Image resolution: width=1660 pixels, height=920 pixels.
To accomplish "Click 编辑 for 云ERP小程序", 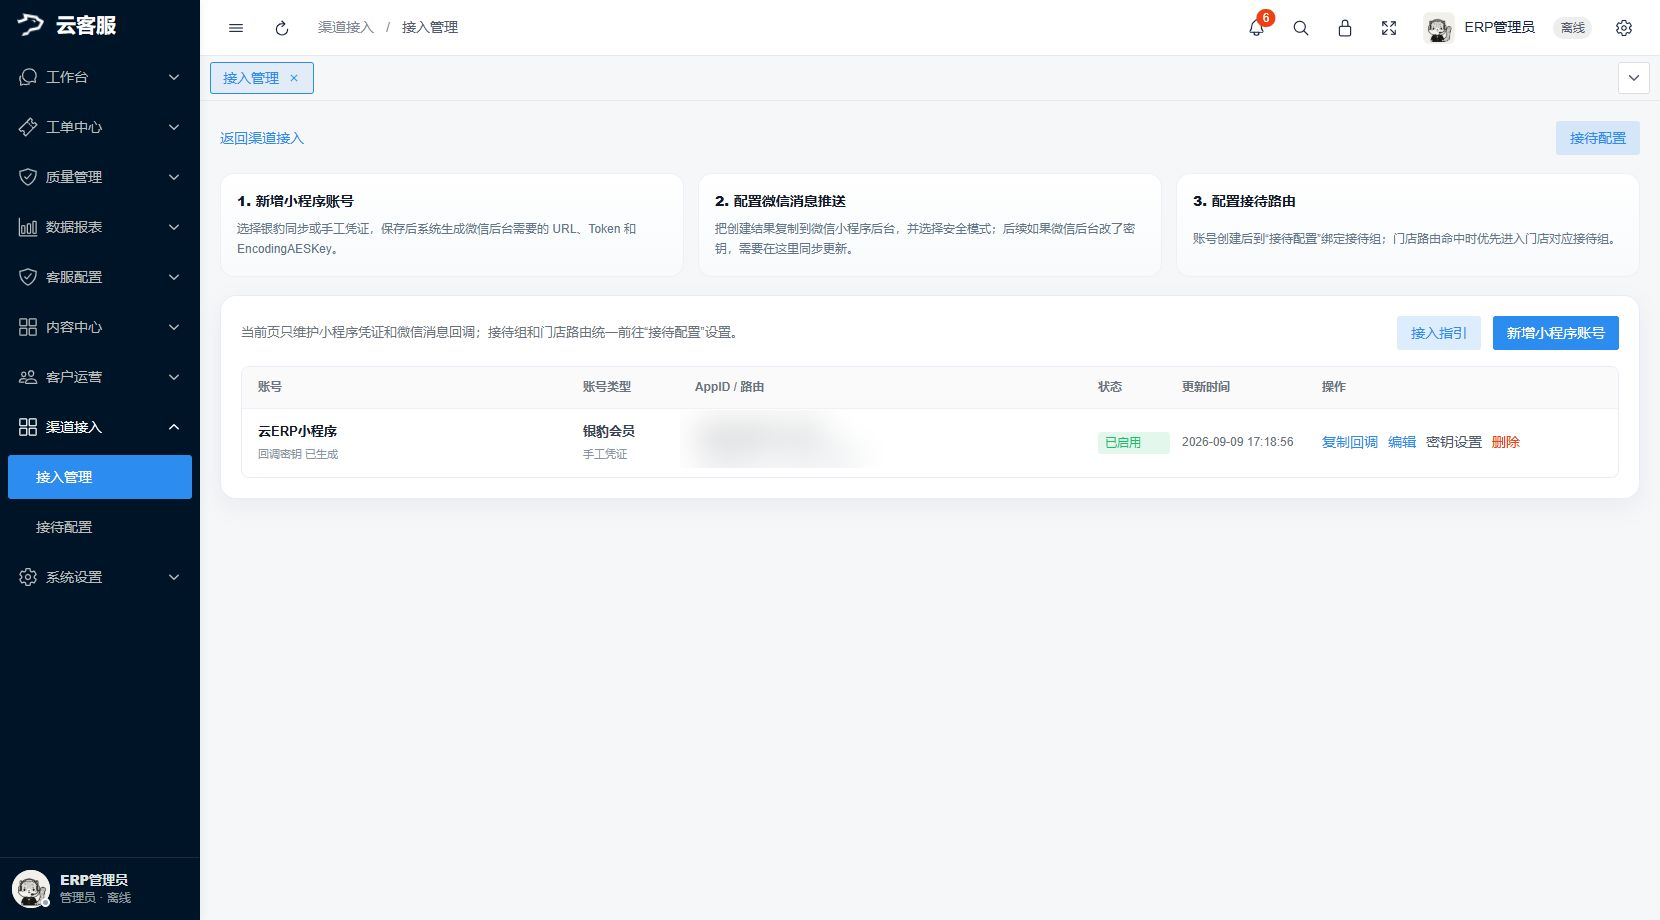I will (1402, 442).
